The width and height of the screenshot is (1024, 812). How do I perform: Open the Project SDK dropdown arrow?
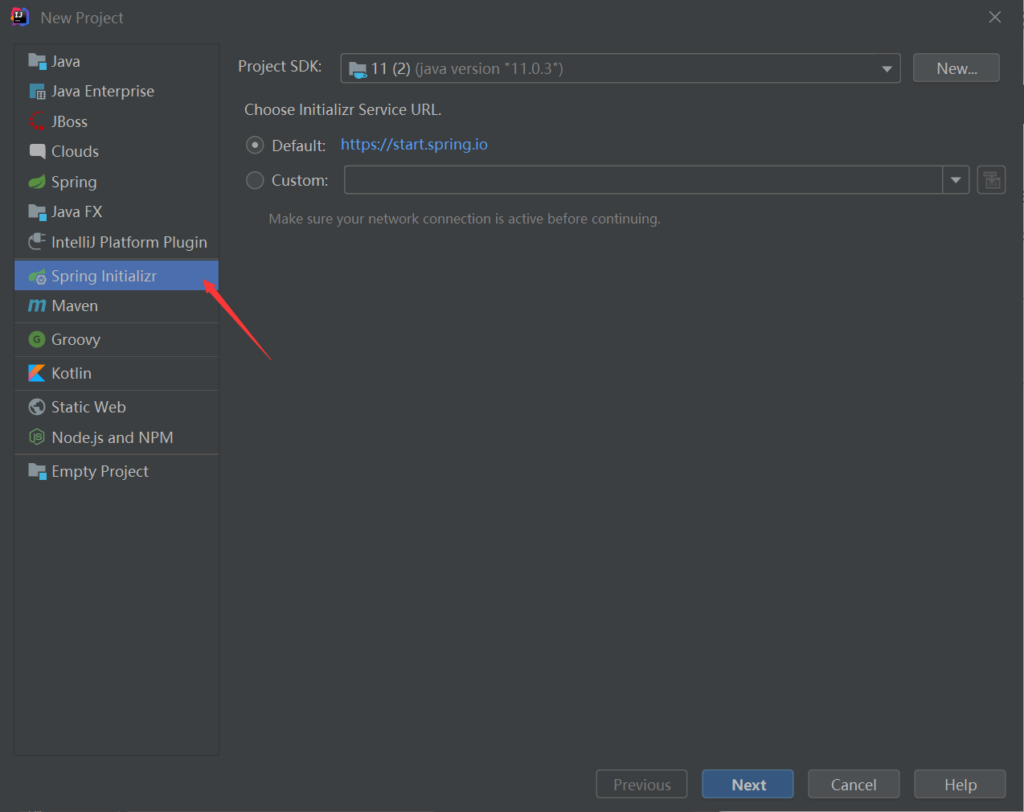(886, 69)
